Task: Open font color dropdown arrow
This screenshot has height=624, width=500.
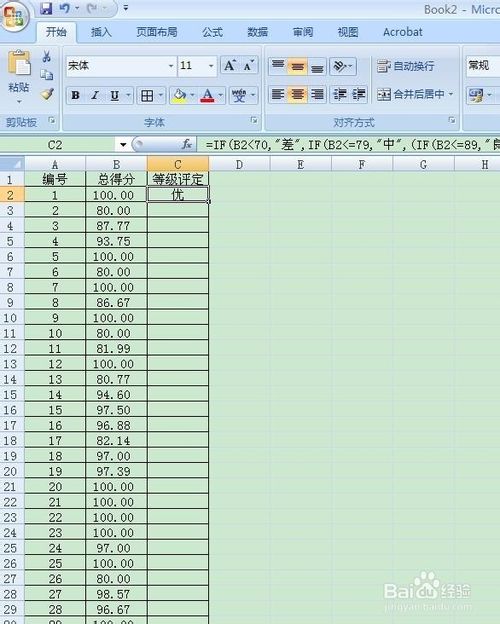Action: click(x=221, y=96)
